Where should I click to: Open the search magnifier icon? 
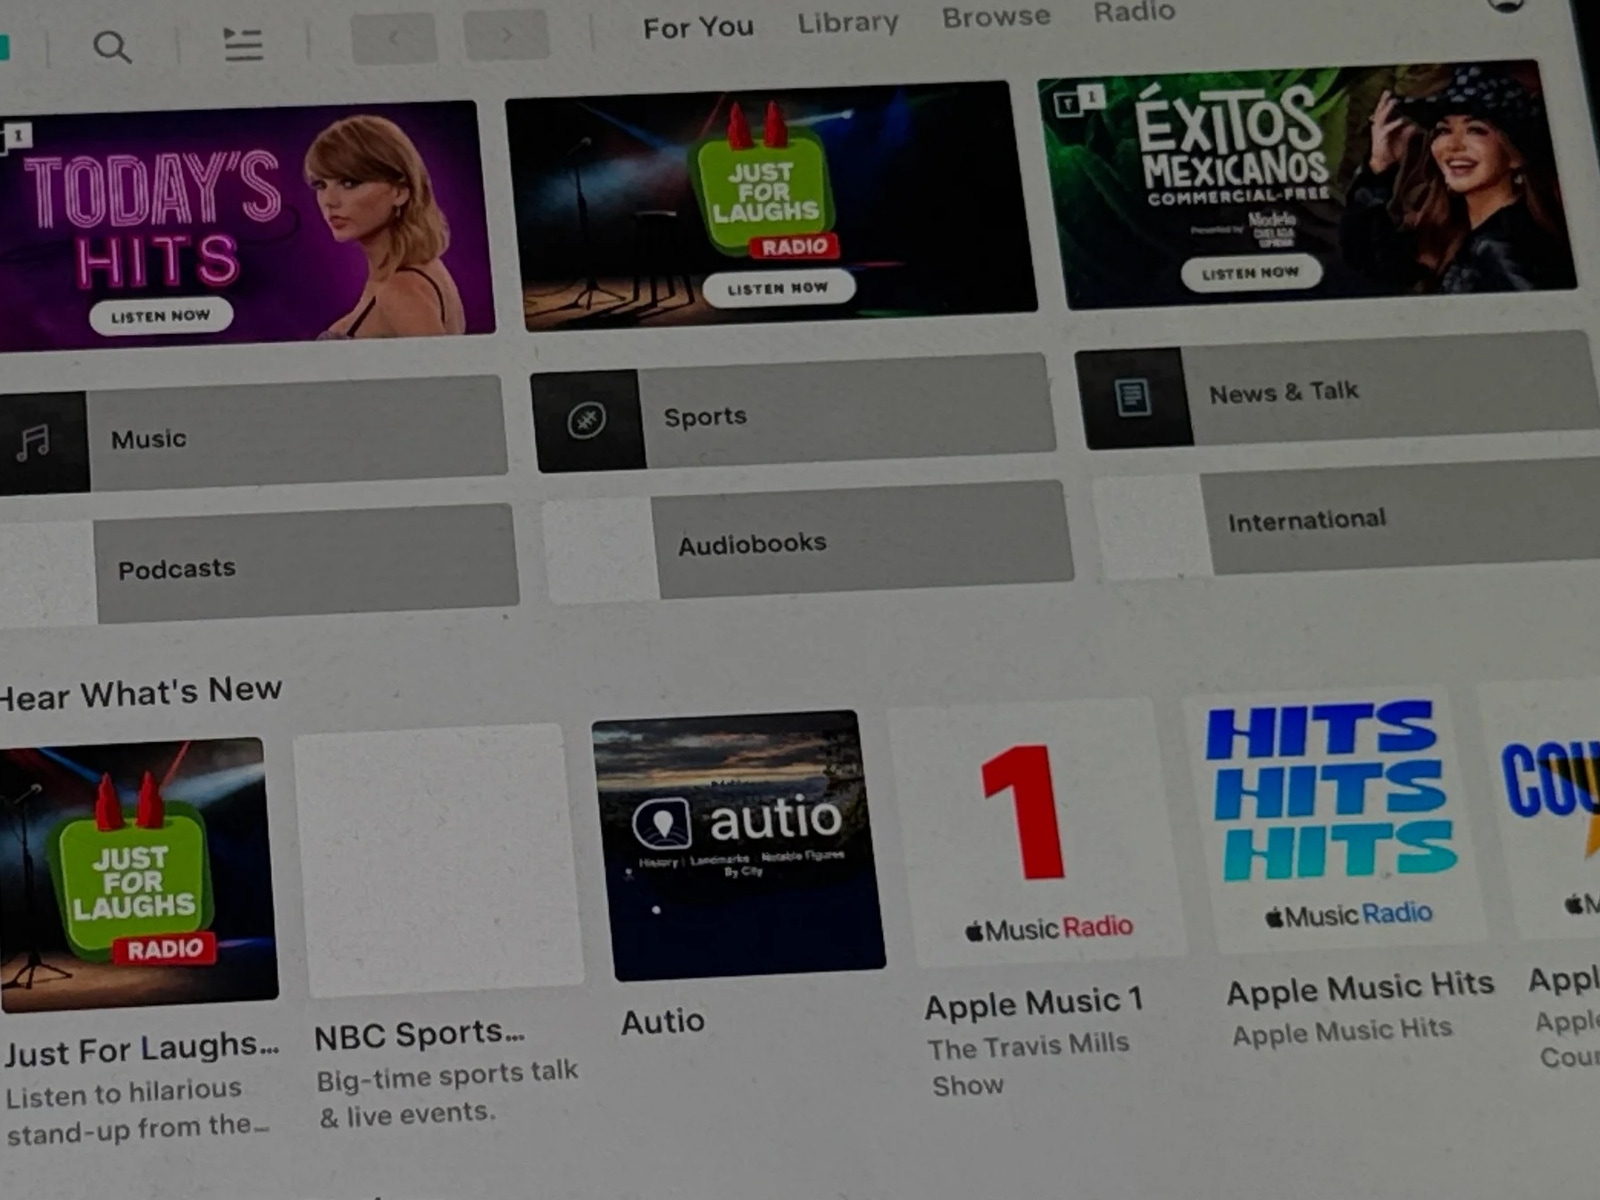112,47
